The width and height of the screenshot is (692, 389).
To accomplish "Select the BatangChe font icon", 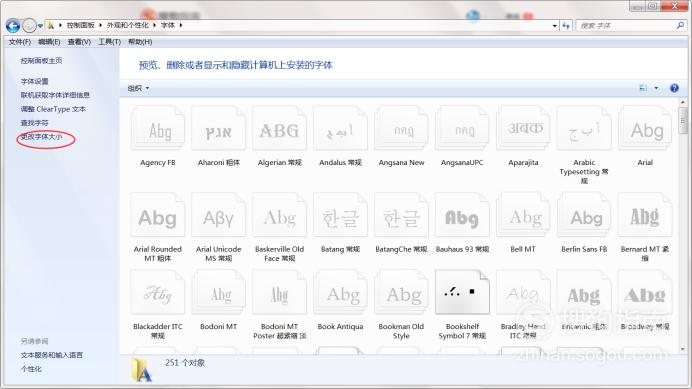I will pos(401,215).
